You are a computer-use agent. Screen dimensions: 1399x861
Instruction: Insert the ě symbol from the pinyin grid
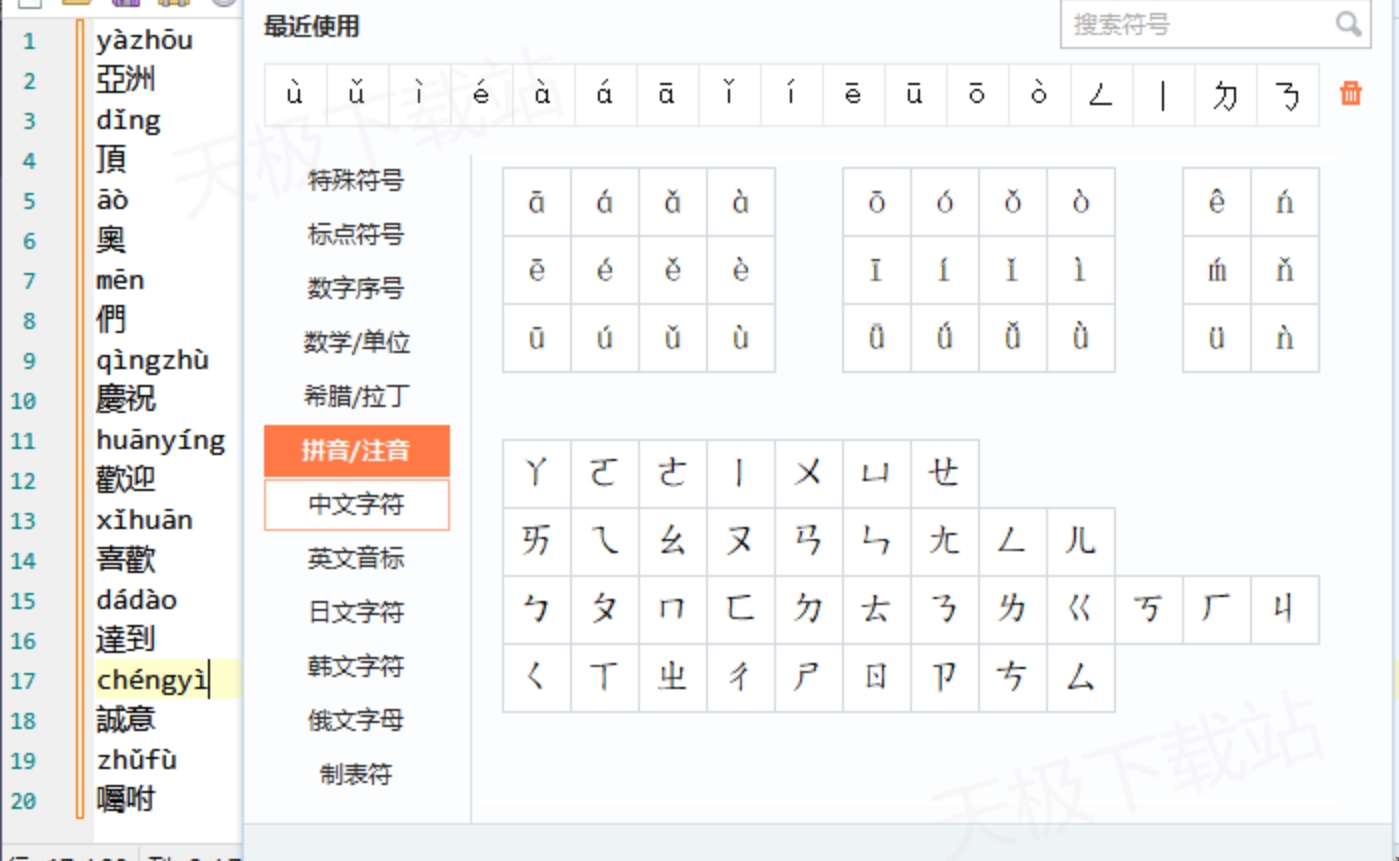(673, 270)
